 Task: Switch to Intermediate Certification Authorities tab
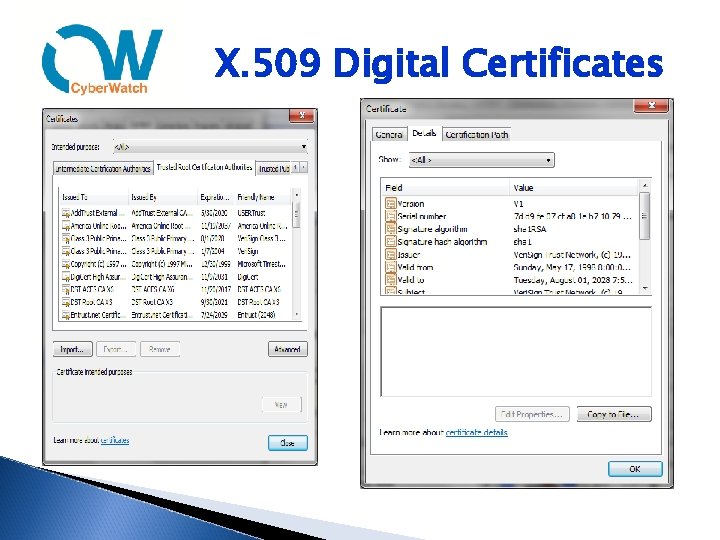pos(103,169)
